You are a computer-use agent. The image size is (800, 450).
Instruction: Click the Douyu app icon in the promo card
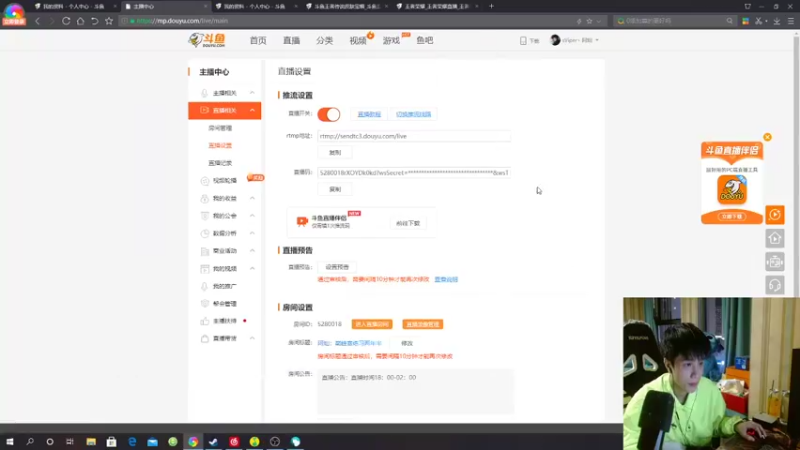click(x=732, y=190)
